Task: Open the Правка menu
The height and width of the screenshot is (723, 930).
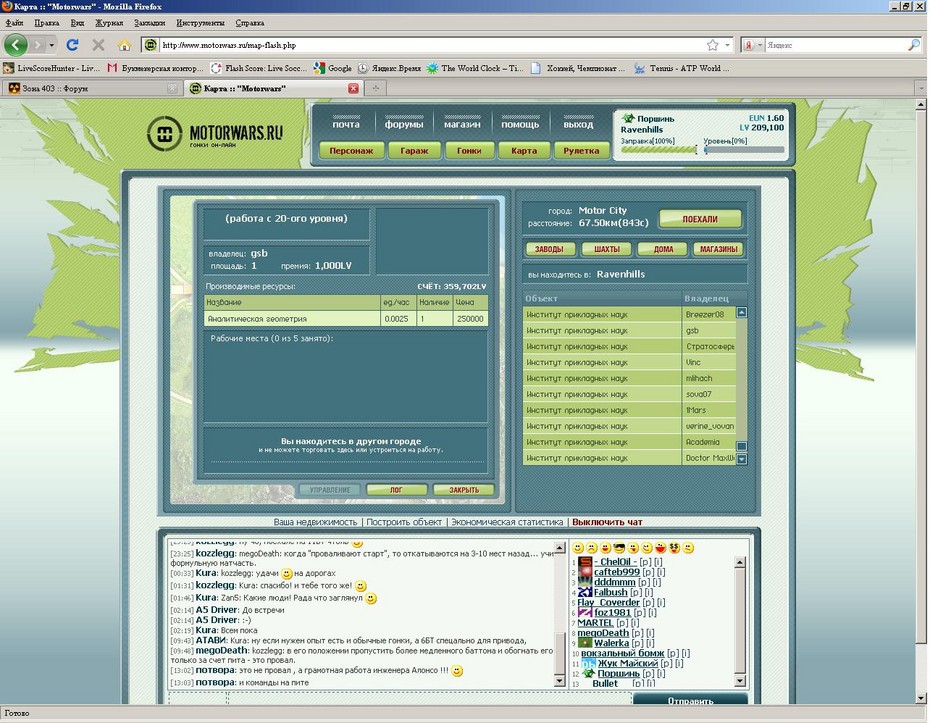Action: [x=46, y=23]
